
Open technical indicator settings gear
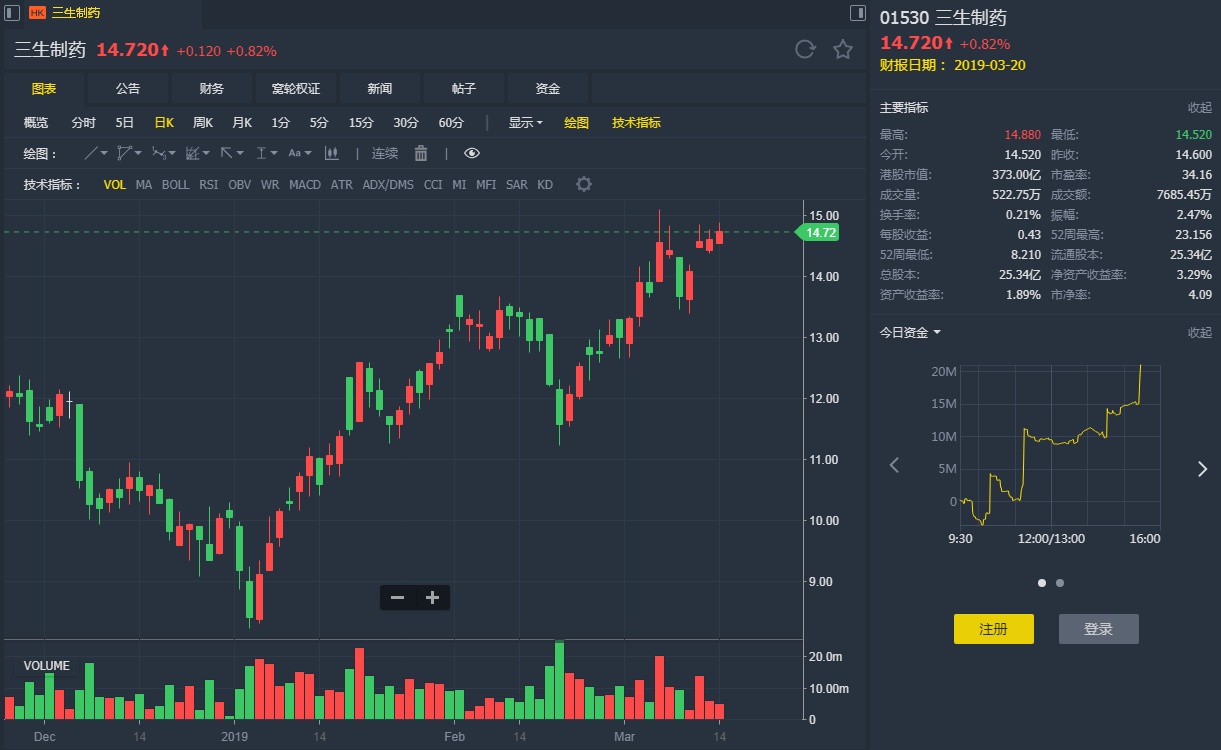[584, 184]
